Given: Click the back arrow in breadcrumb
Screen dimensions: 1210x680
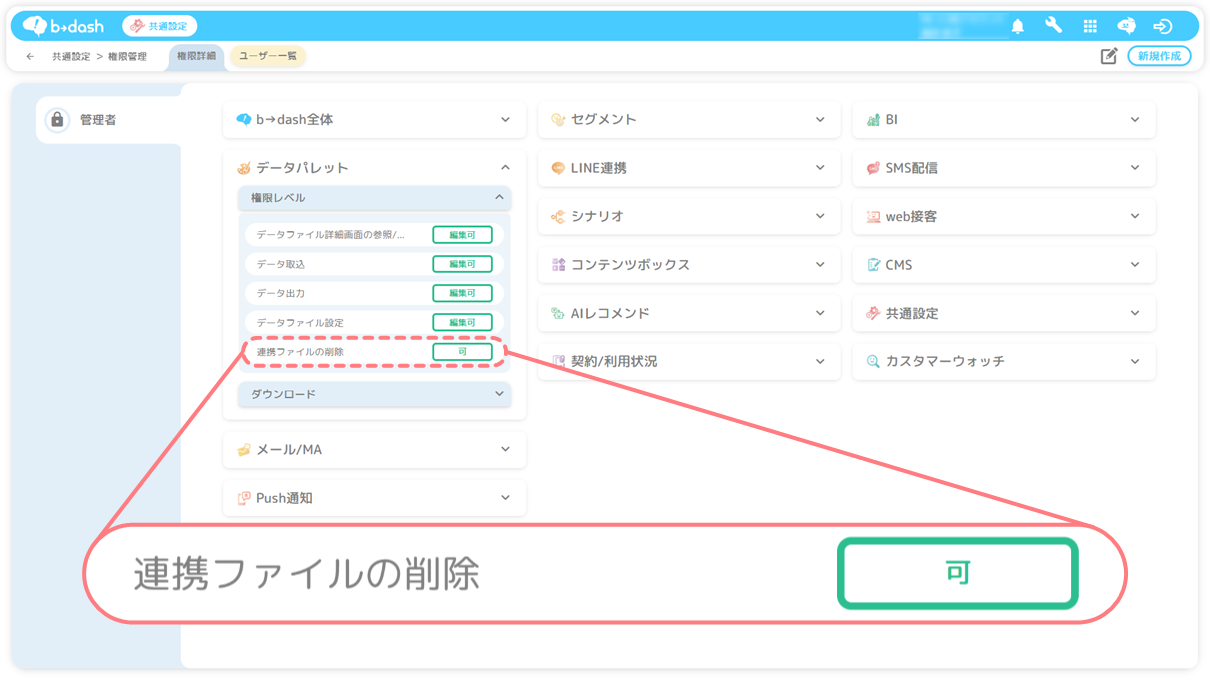Looking at the screenshot, I should (30, 57).
